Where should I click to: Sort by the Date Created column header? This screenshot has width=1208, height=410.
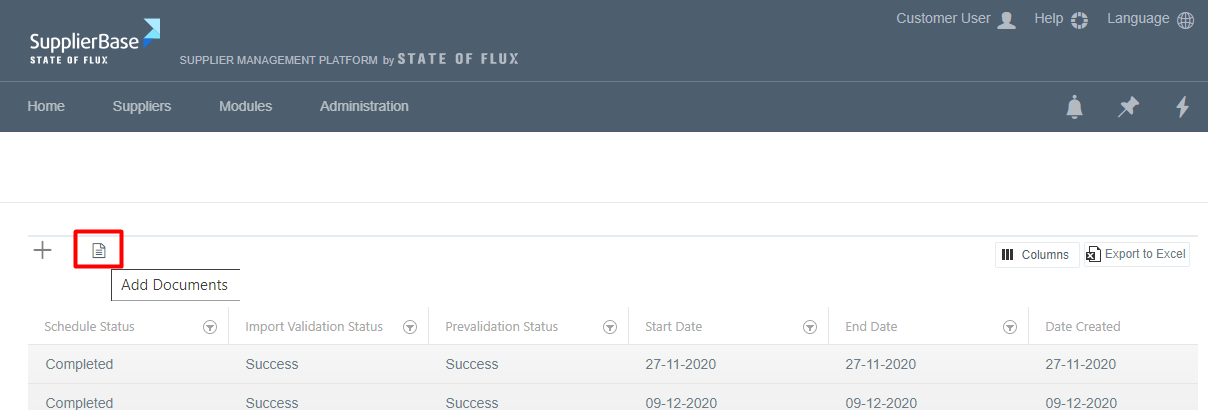click(1082, 327)
